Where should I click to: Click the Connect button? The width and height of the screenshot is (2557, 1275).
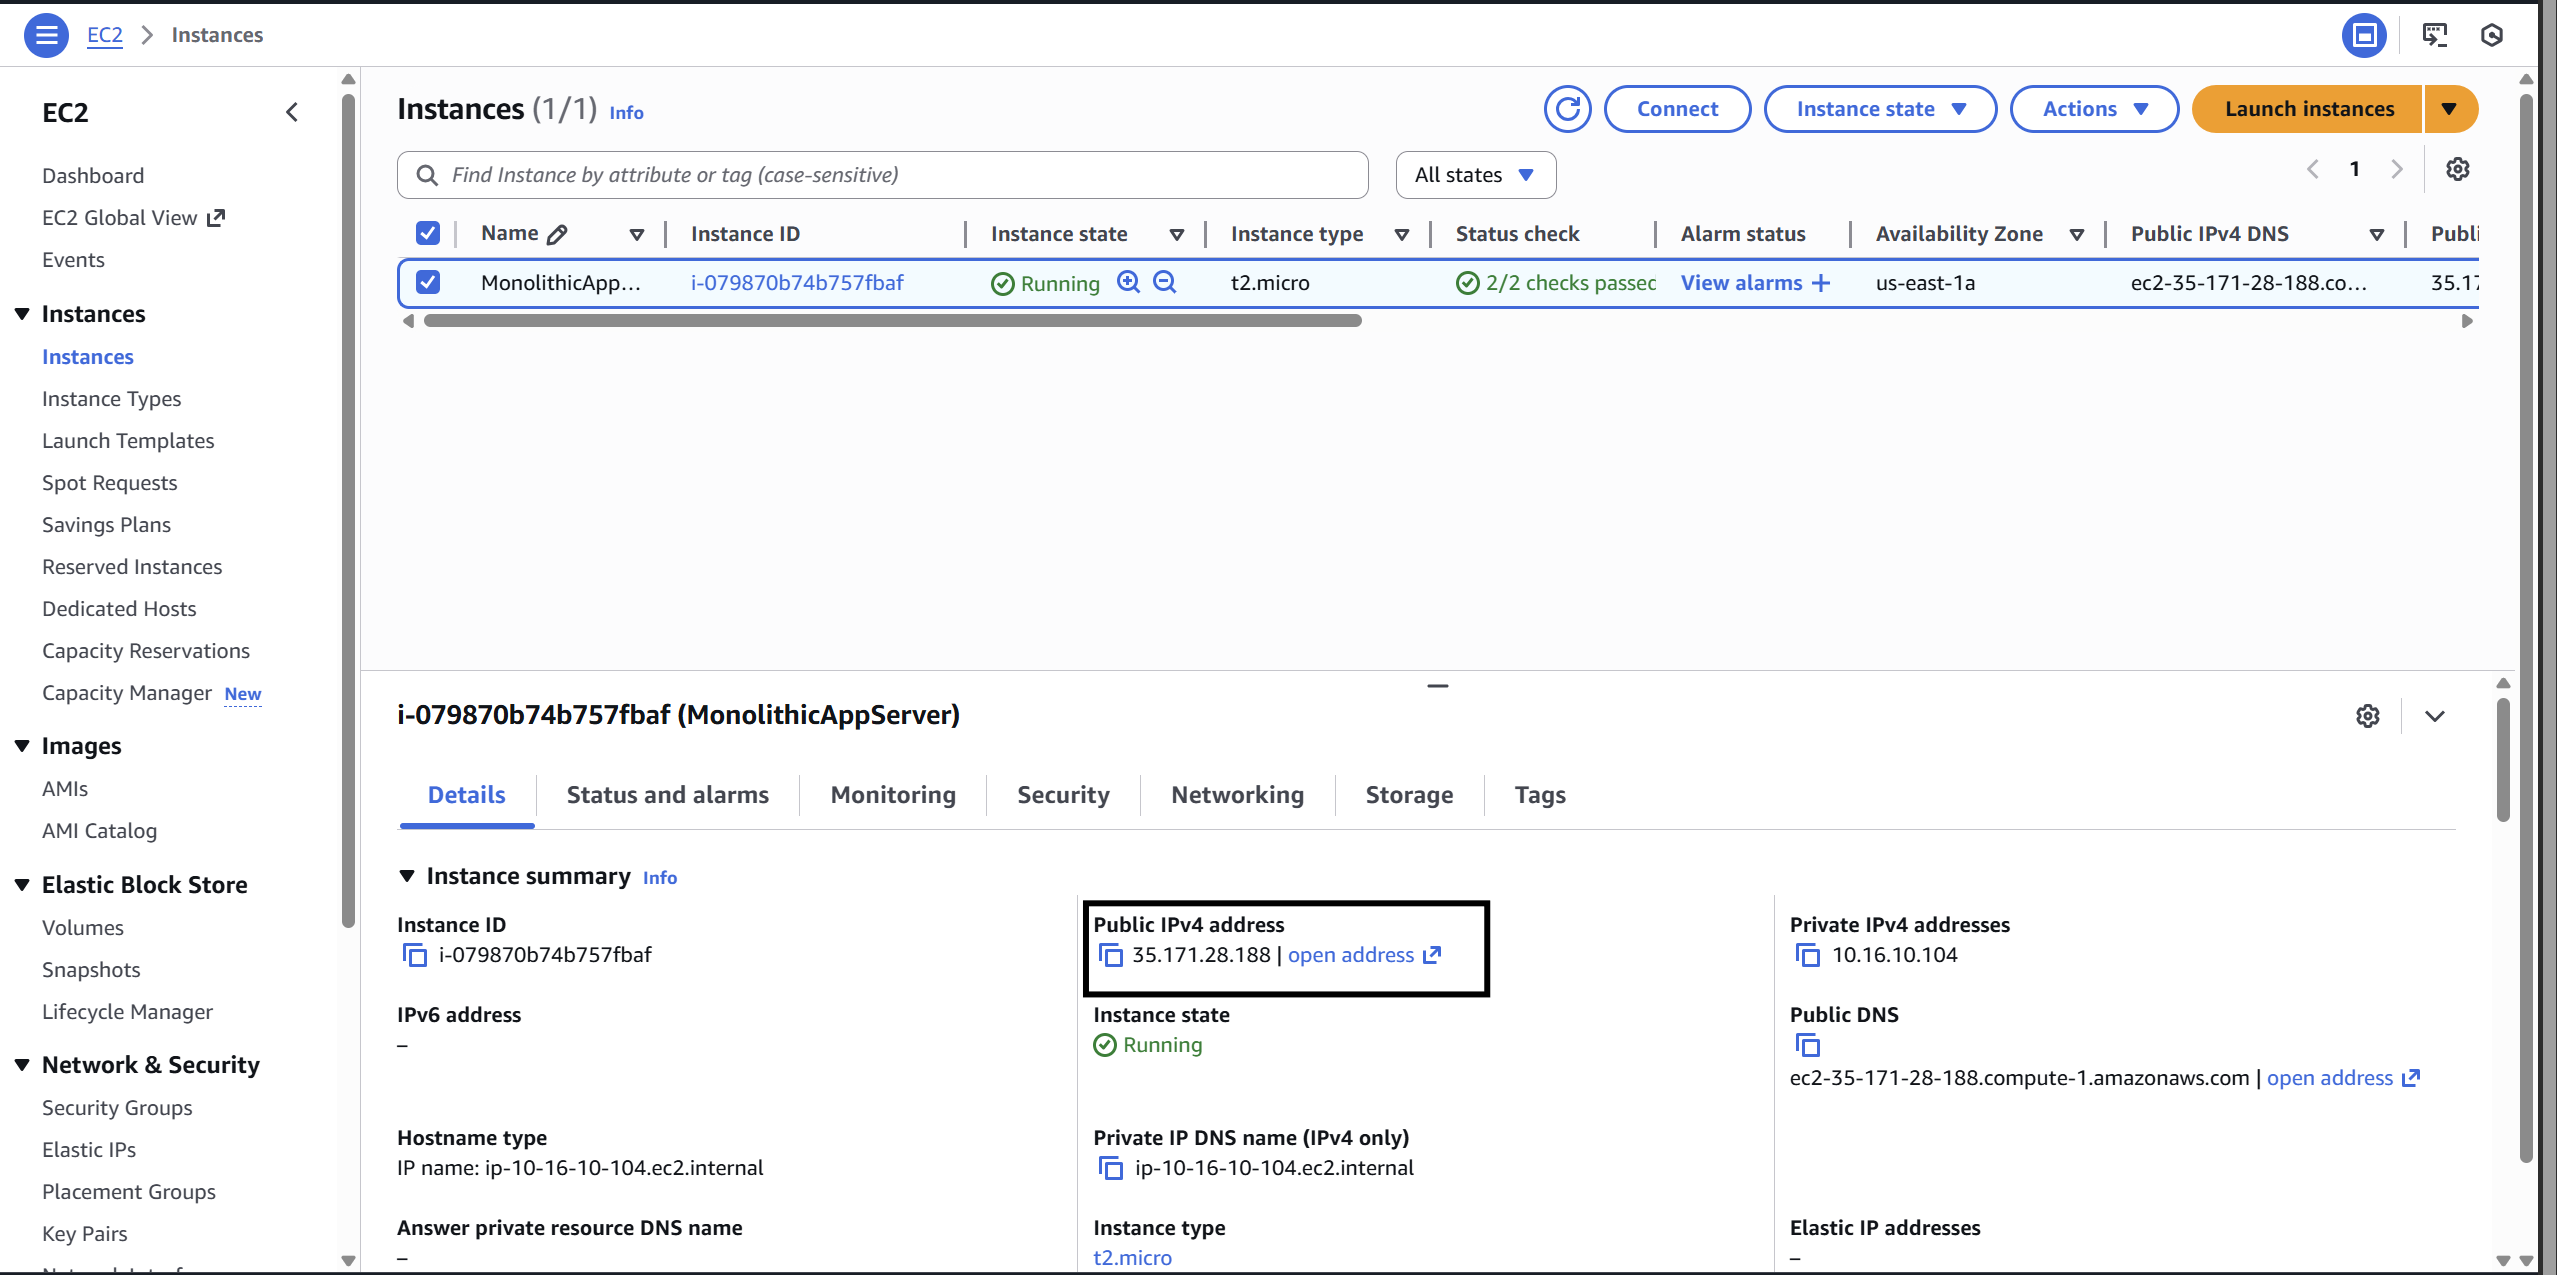[1677, 109]
